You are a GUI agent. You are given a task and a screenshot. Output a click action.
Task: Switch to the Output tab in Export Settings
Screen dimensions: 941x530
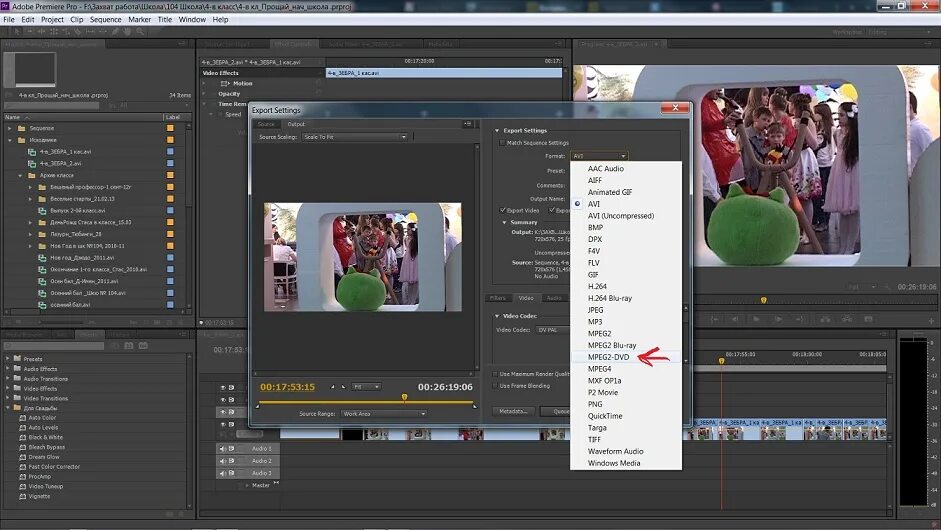[296, 124]
